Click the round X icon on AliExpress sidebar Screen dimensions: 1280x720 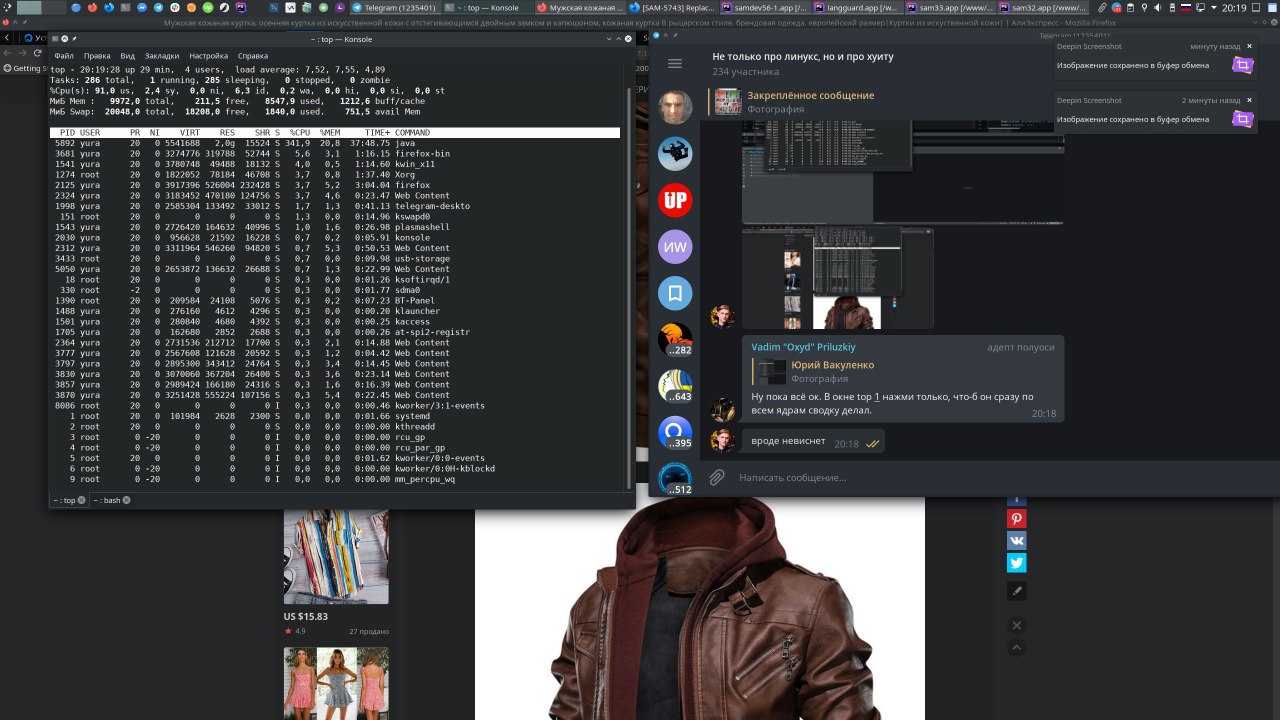coord(1016,626)
